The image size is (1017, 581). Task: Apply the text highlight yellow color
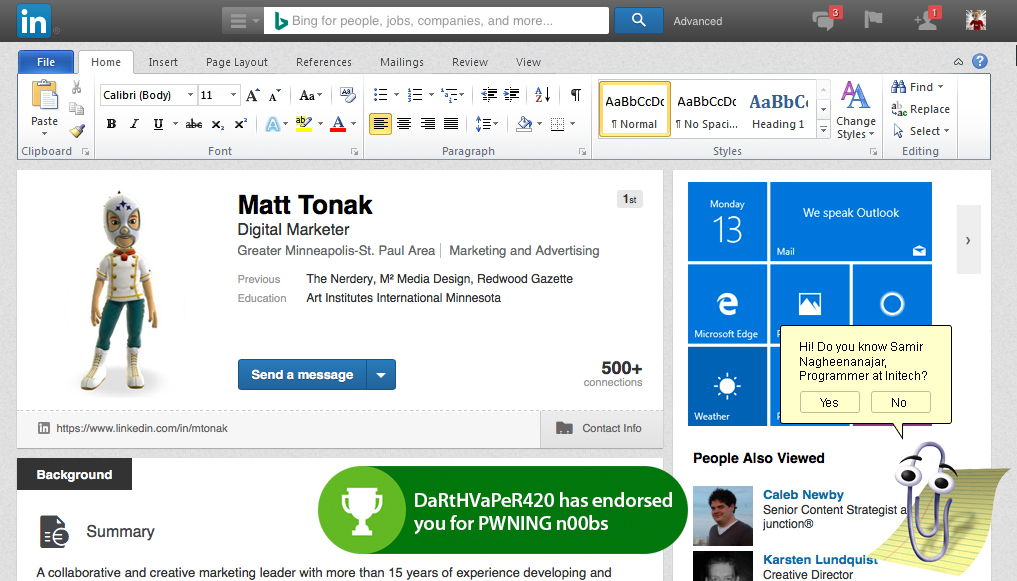click(x=304, y=124)
